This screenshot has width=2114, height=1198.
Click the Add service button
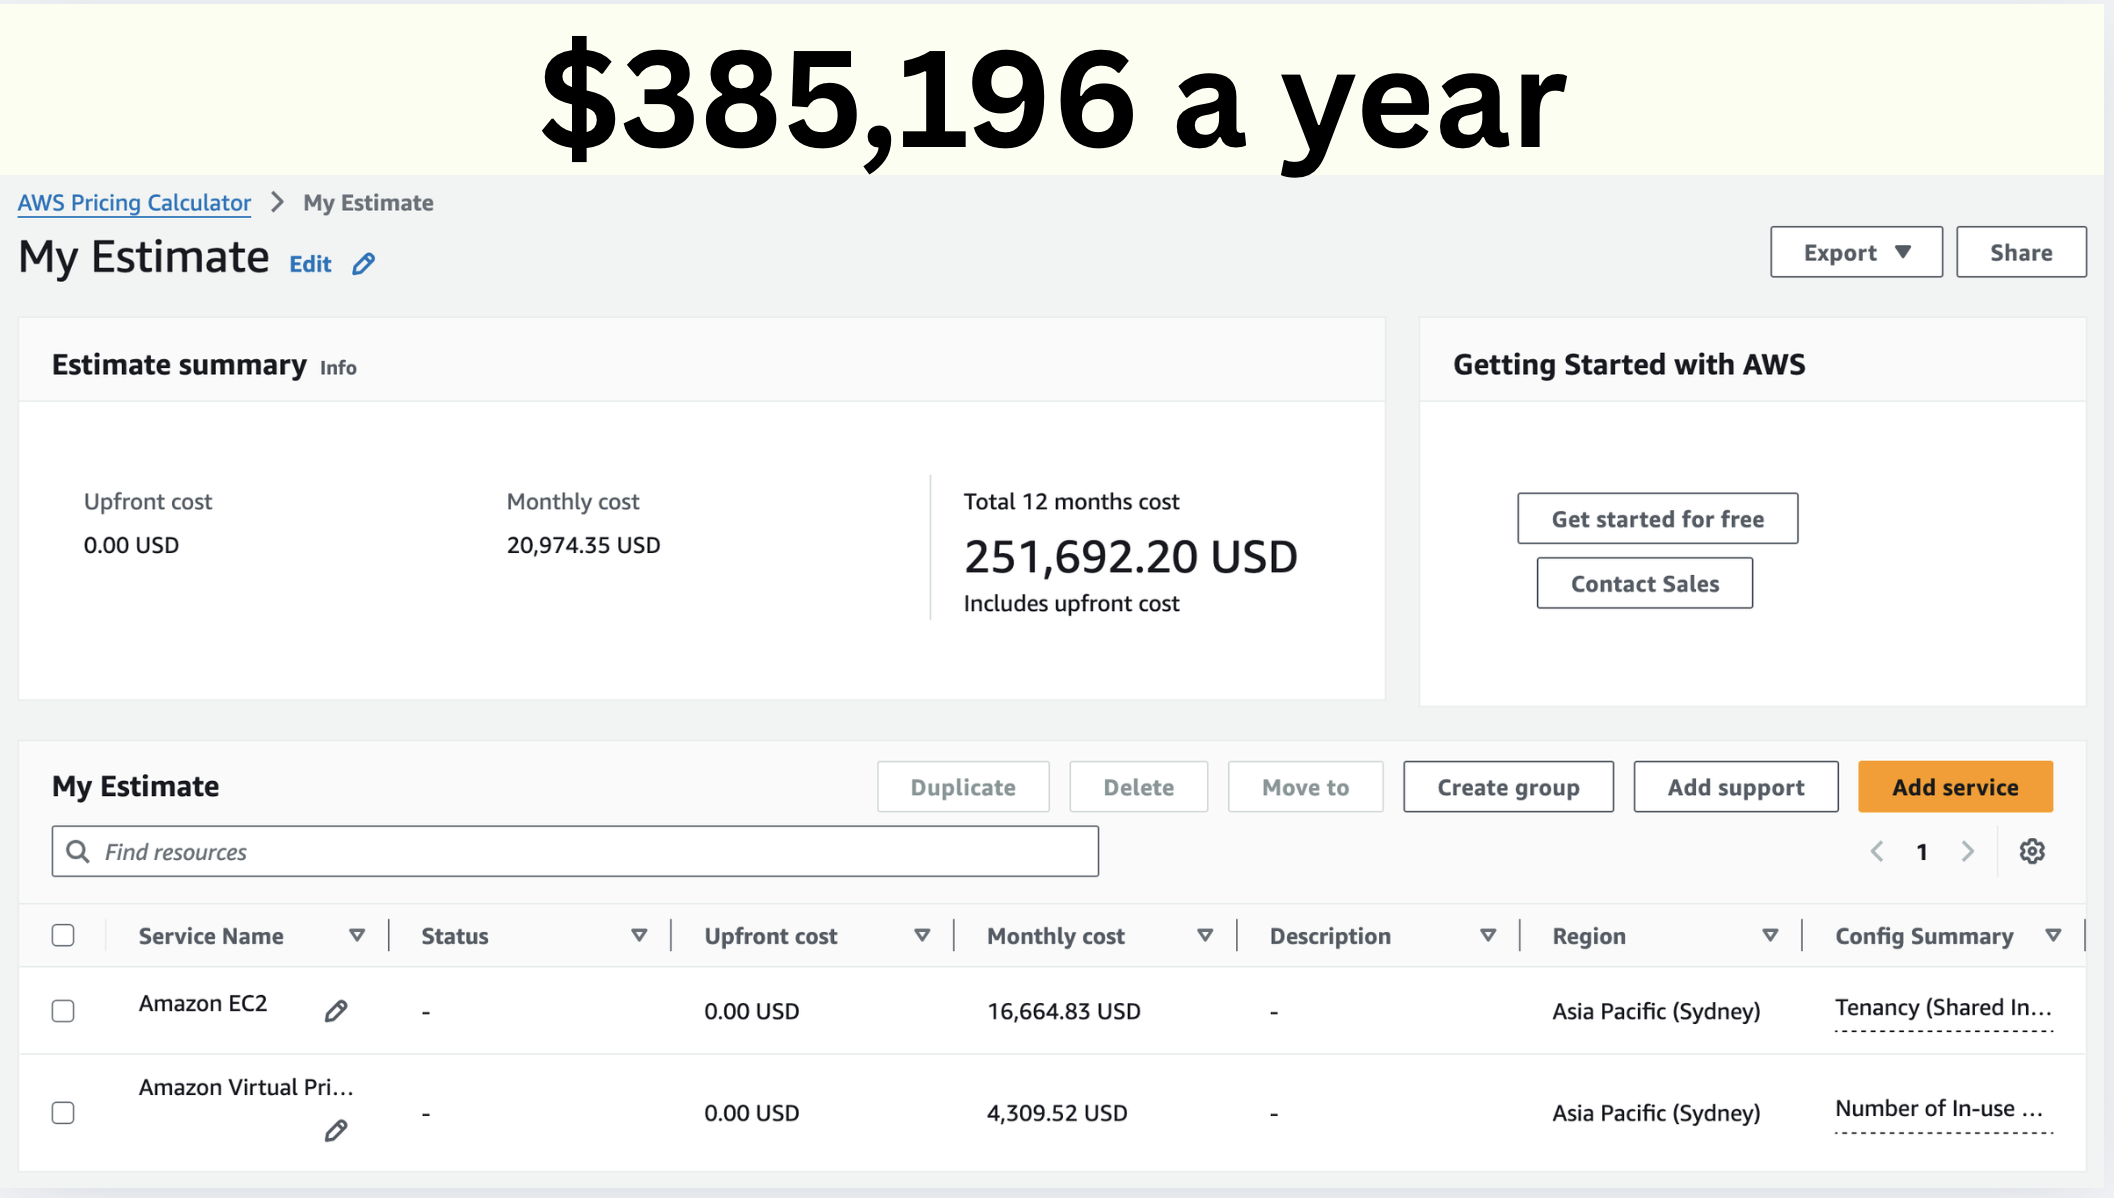[1954, 787]
